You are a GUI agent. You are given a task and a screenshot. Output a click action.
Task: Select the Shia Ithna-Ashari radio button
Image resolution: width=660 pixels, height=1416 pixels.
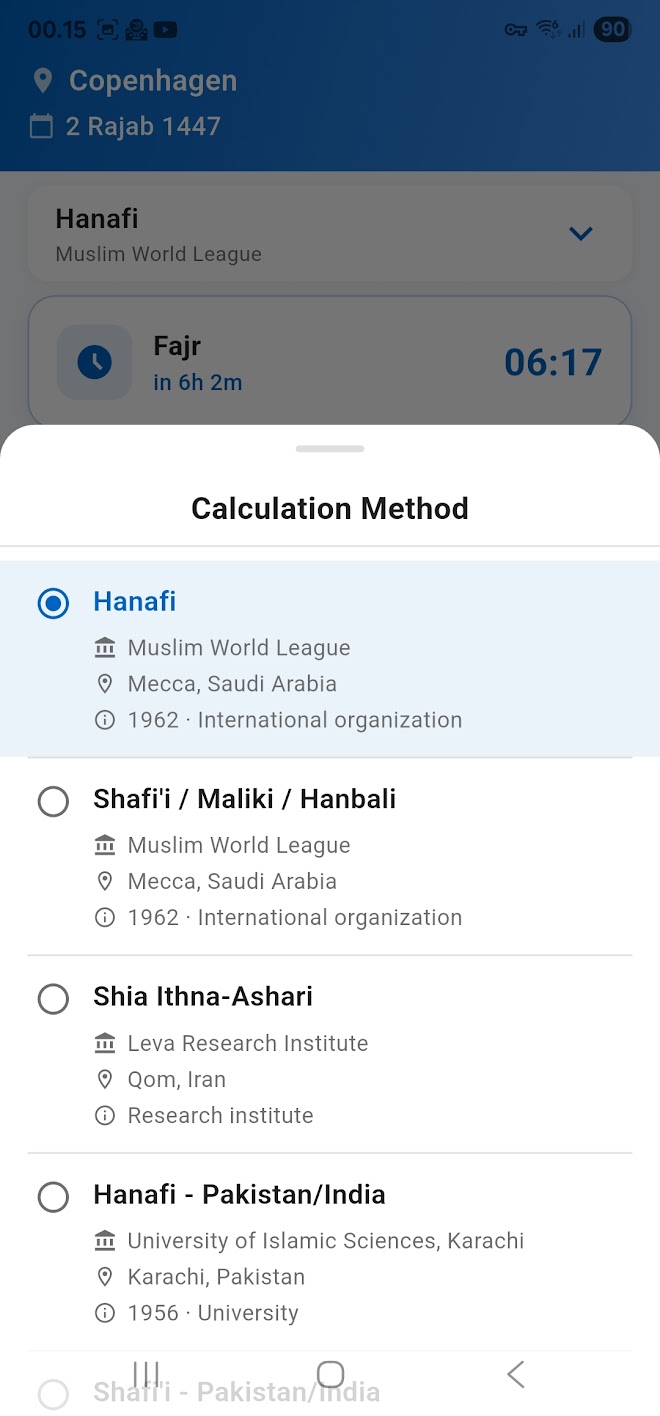click(x=53, y=999)
